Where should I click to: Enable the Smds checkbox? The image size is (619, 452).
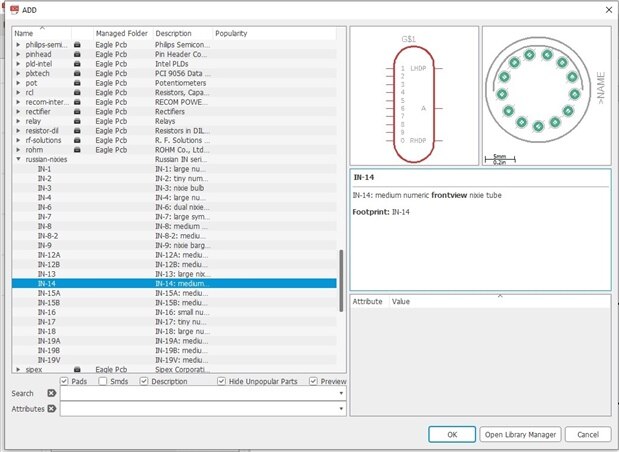[x=102, y=381]
